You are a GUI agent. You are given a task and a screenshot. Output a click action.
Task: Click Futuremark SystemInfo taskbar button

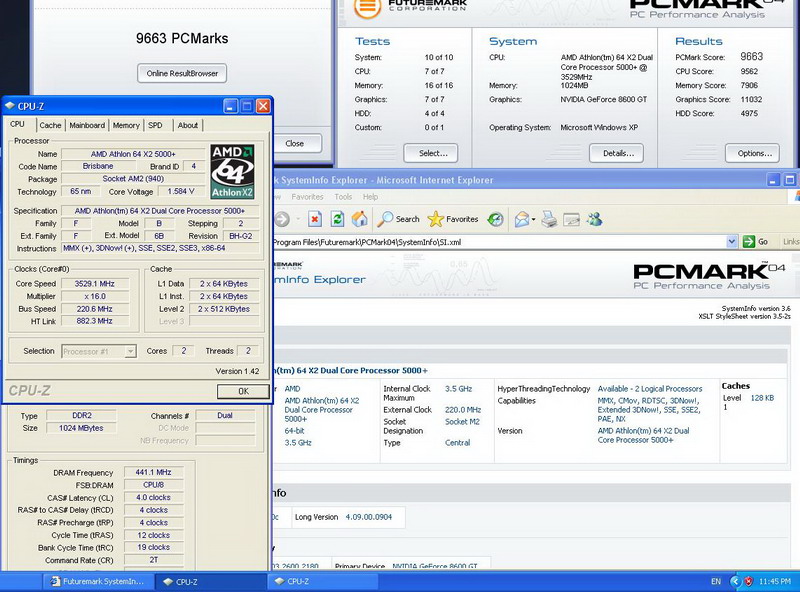(98, 581)
